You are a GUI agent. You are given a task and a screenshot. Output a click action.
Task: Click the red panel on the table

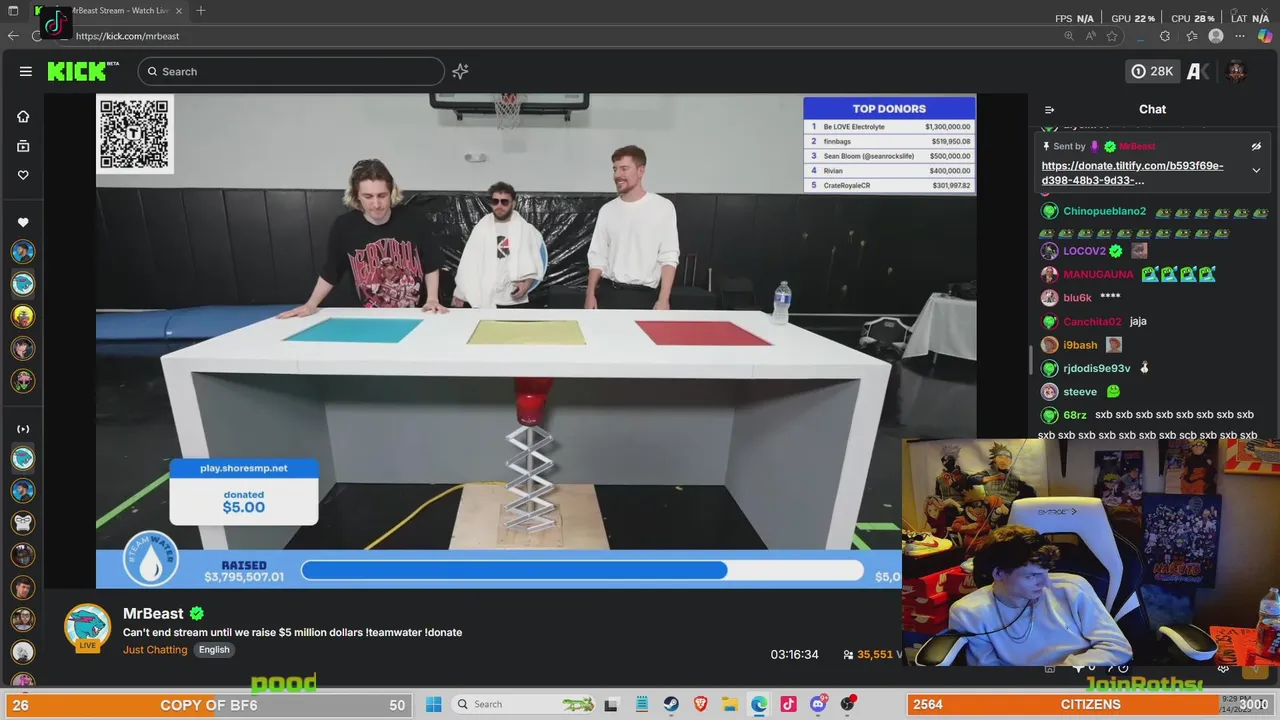tap(702, 333)
